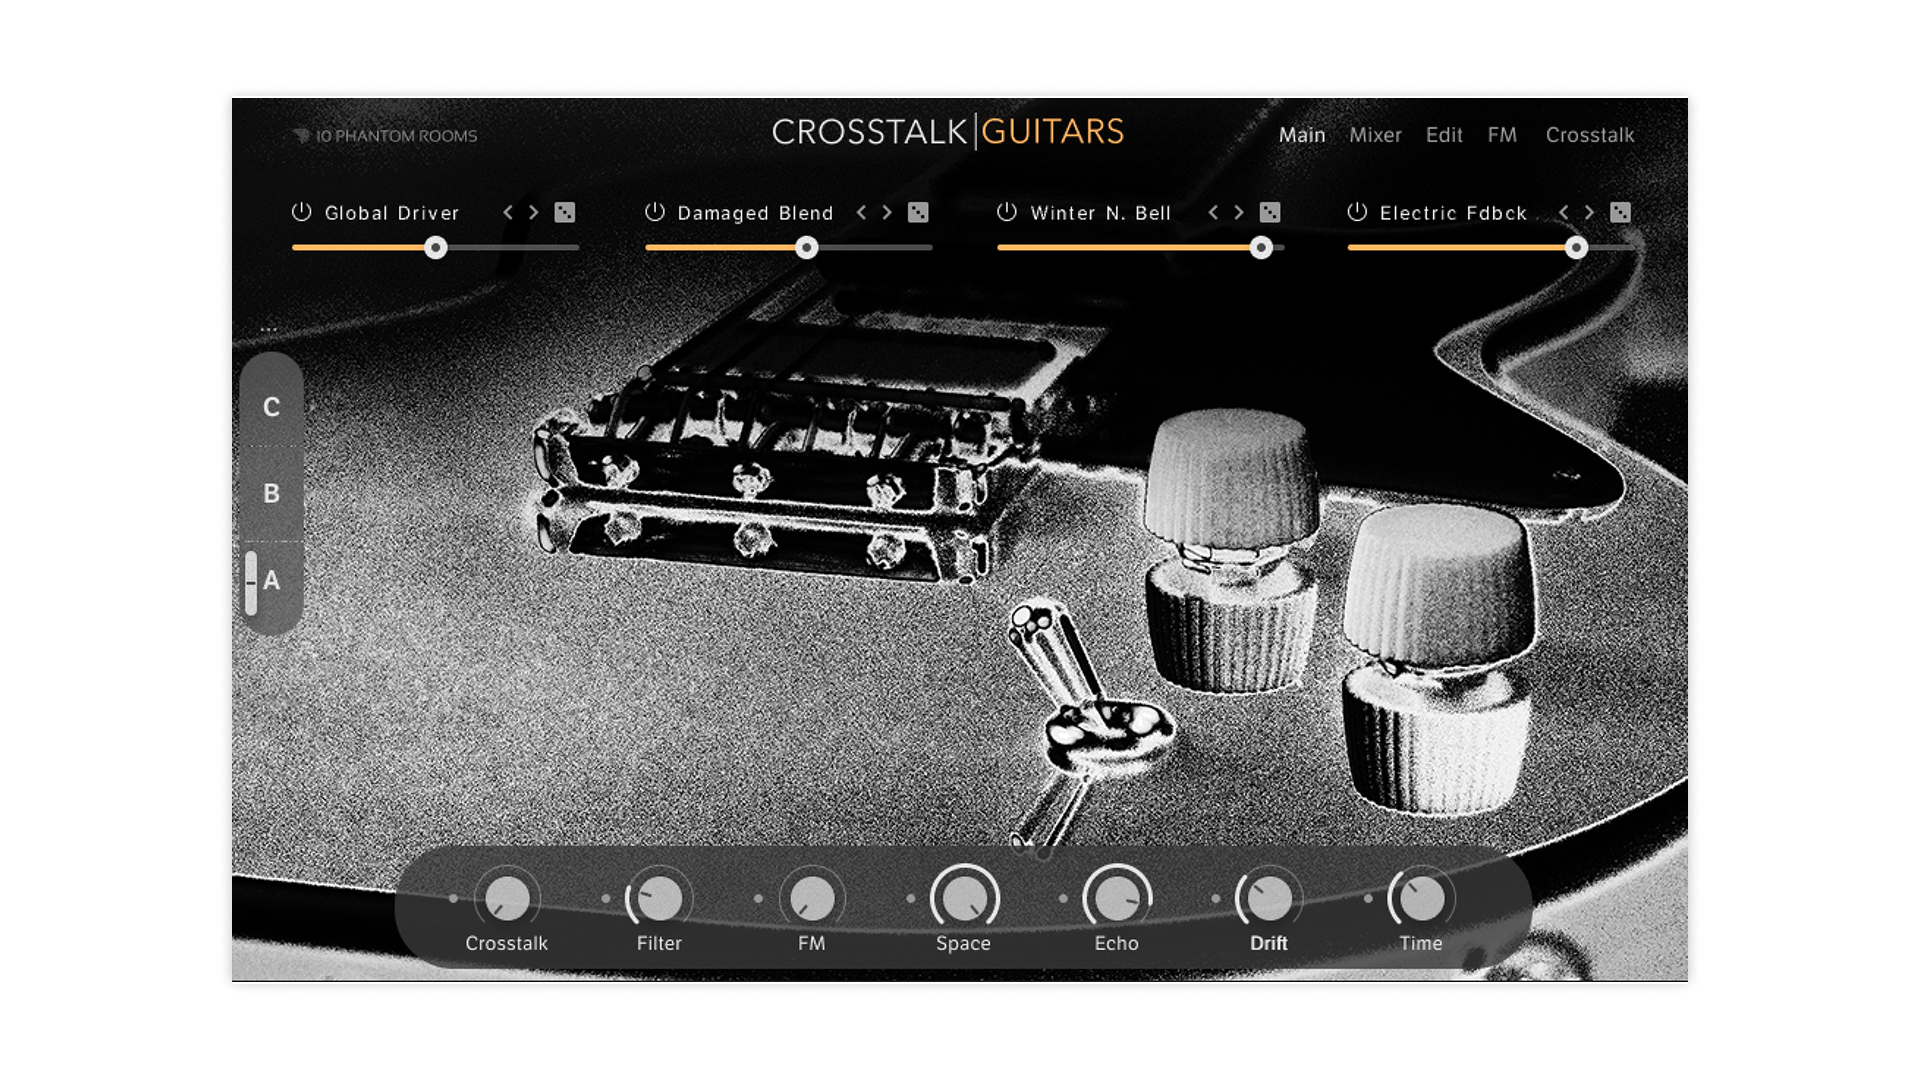Click the Global Driver preset name

coord(392,213)
